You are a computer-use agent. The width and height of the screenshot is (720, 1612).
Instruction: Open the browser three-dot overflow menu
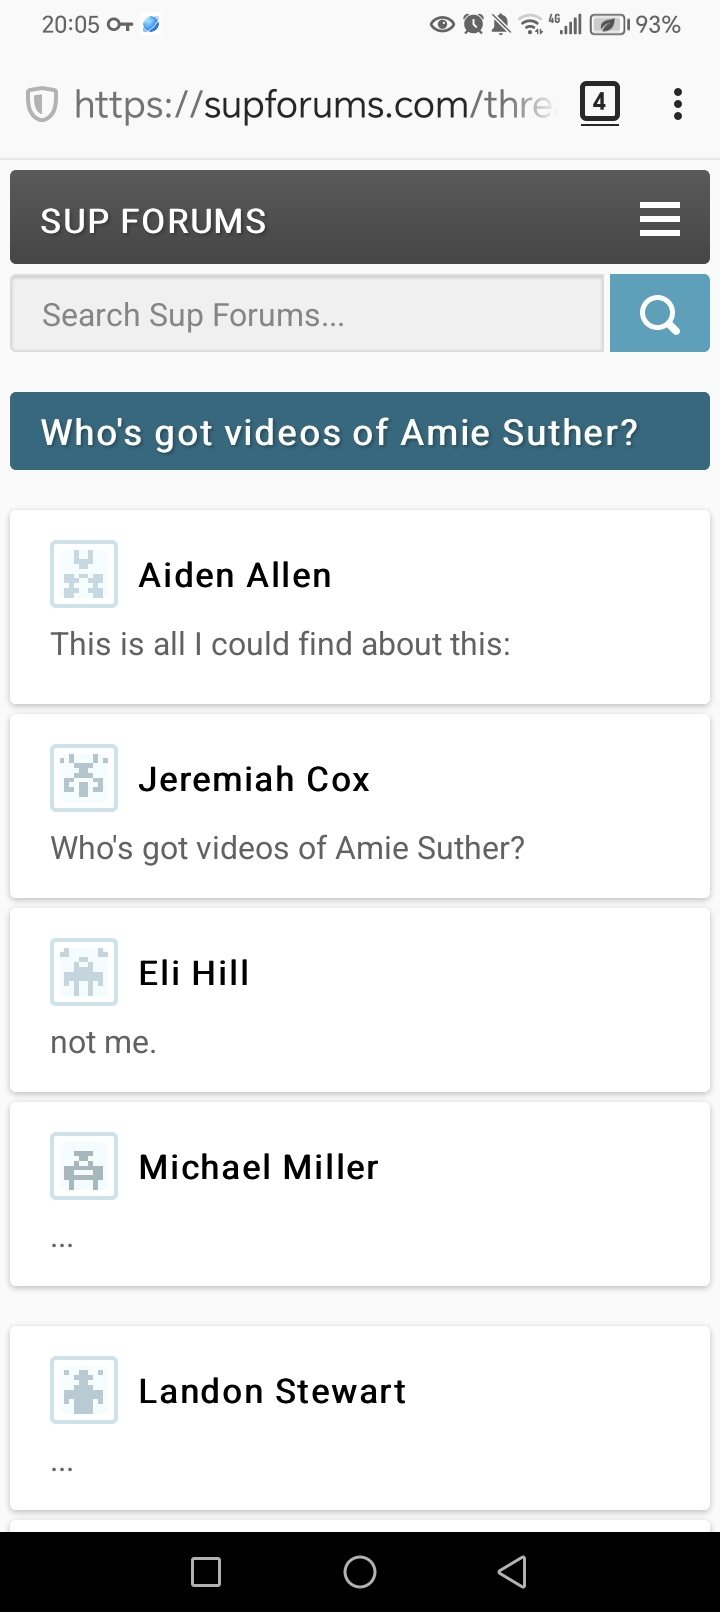point(678,104)
